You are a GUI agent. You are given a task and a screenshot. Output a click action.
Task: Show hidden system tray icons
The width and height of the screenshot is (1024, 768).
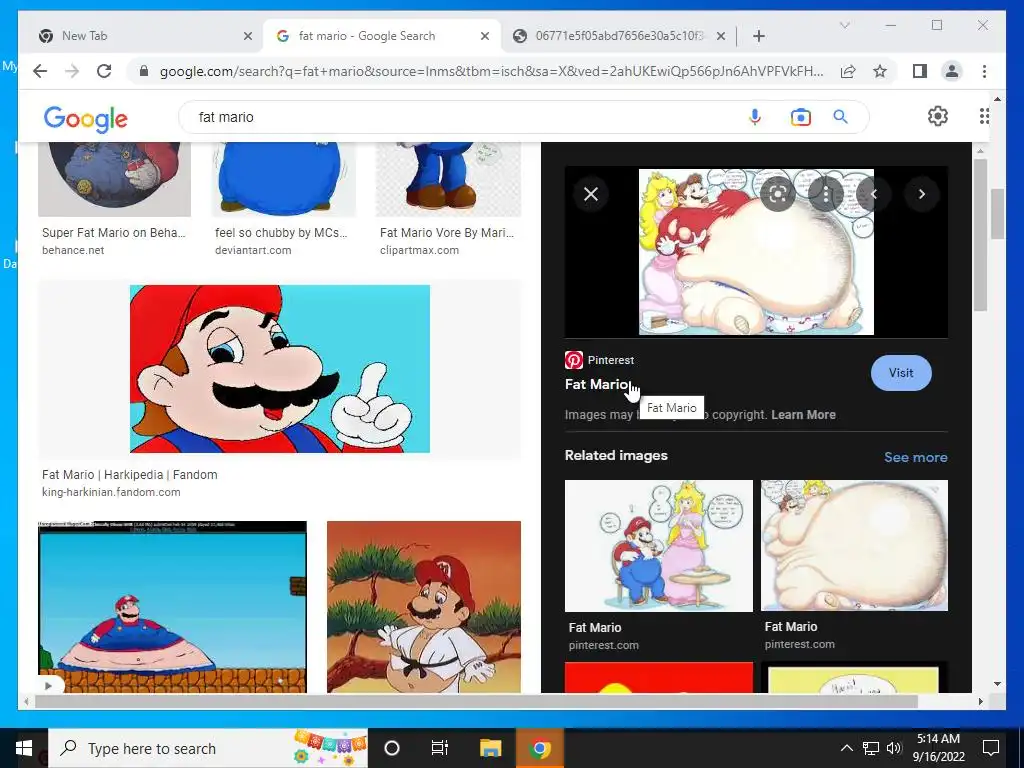pyautogui.click(x=846, y=748)
